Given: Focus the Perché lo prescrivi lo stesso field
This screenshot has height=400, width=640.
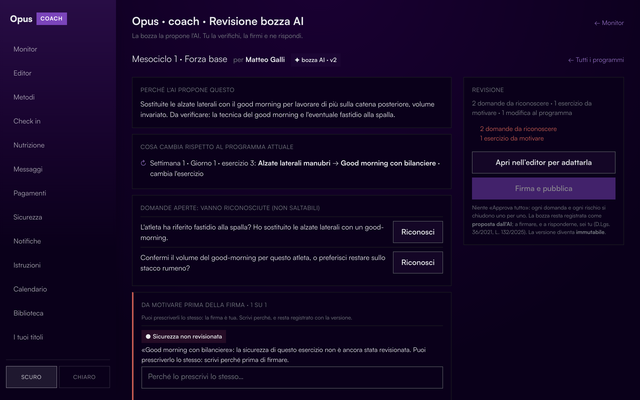Looking at the screenshot, I should [x=292, y=377].
